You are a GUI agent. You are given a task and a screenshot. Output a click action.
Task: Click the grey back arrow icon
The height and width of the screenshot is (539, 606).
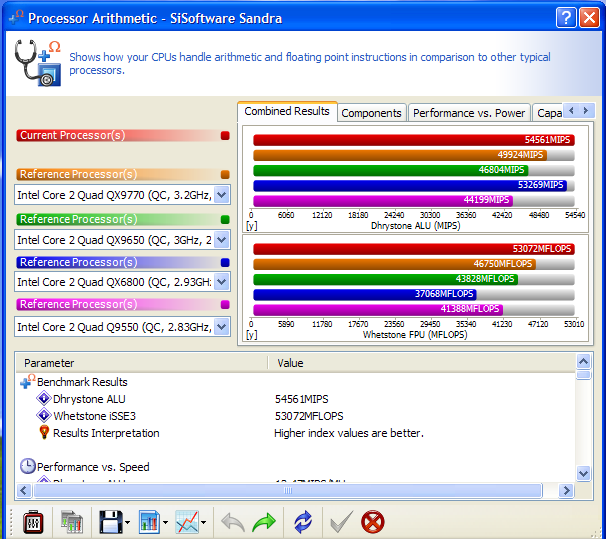(x=233, y=522)
